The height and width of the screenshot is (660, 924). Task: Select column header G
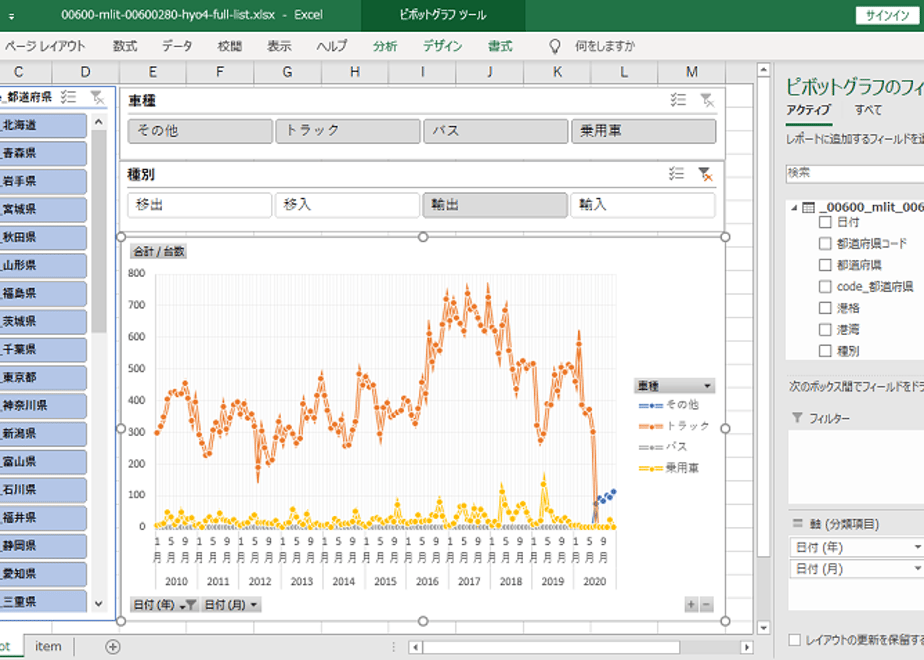pos(288,72)
